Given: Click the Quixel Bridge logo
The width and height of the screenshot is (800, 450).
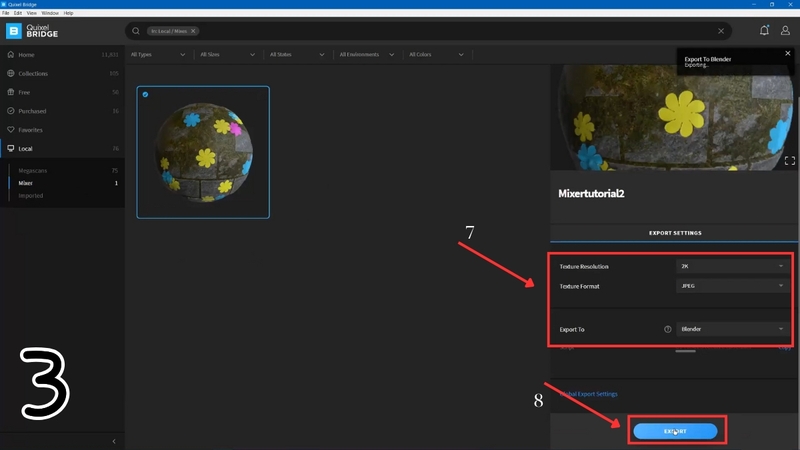Looking at the screenshot, I should 32,31.
